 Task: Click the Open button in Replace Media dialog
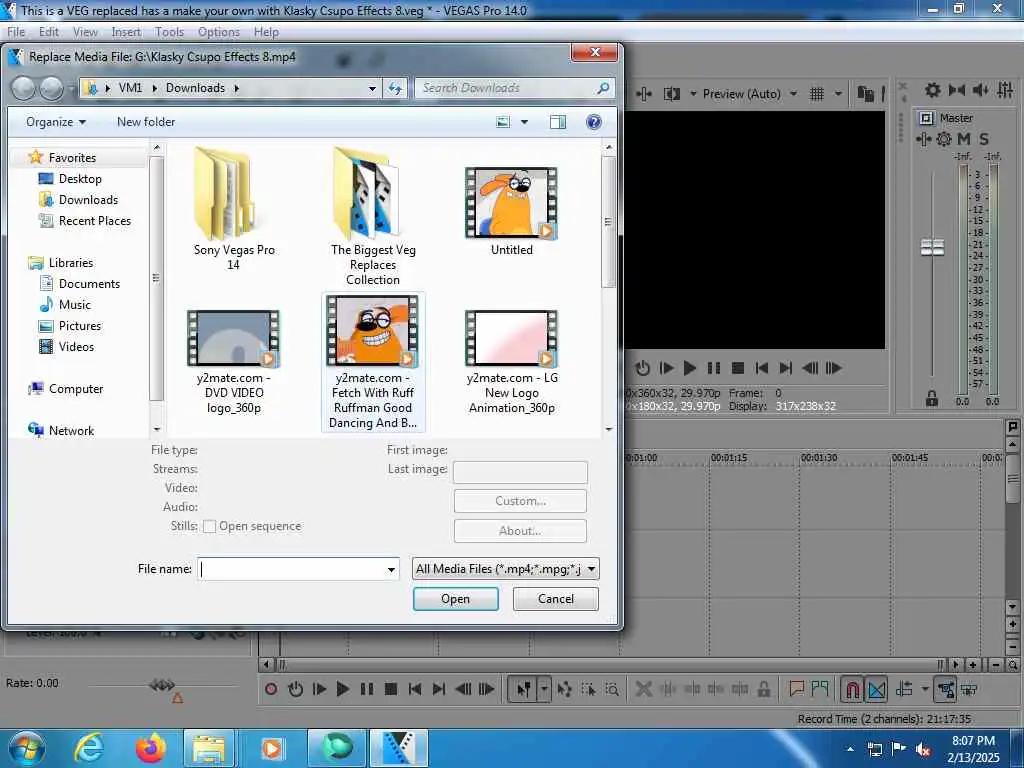click(x=456, y=599)
